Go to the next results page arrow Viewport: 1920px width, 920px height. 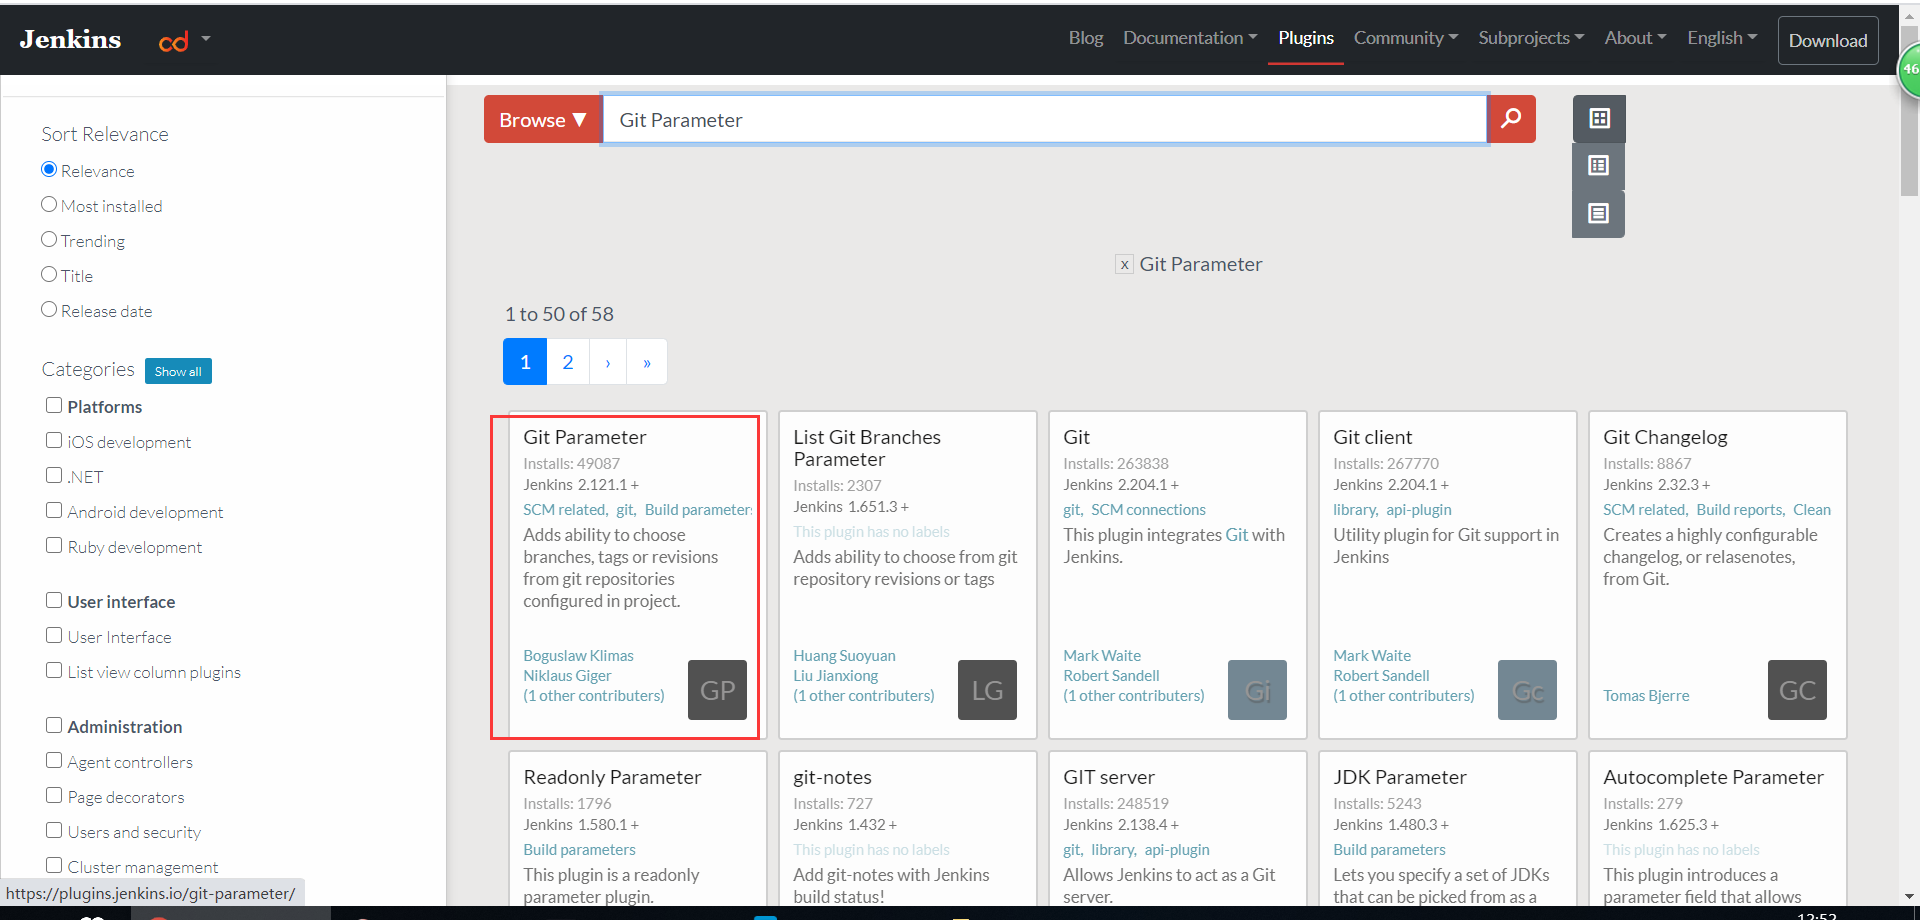click(608, 362)
